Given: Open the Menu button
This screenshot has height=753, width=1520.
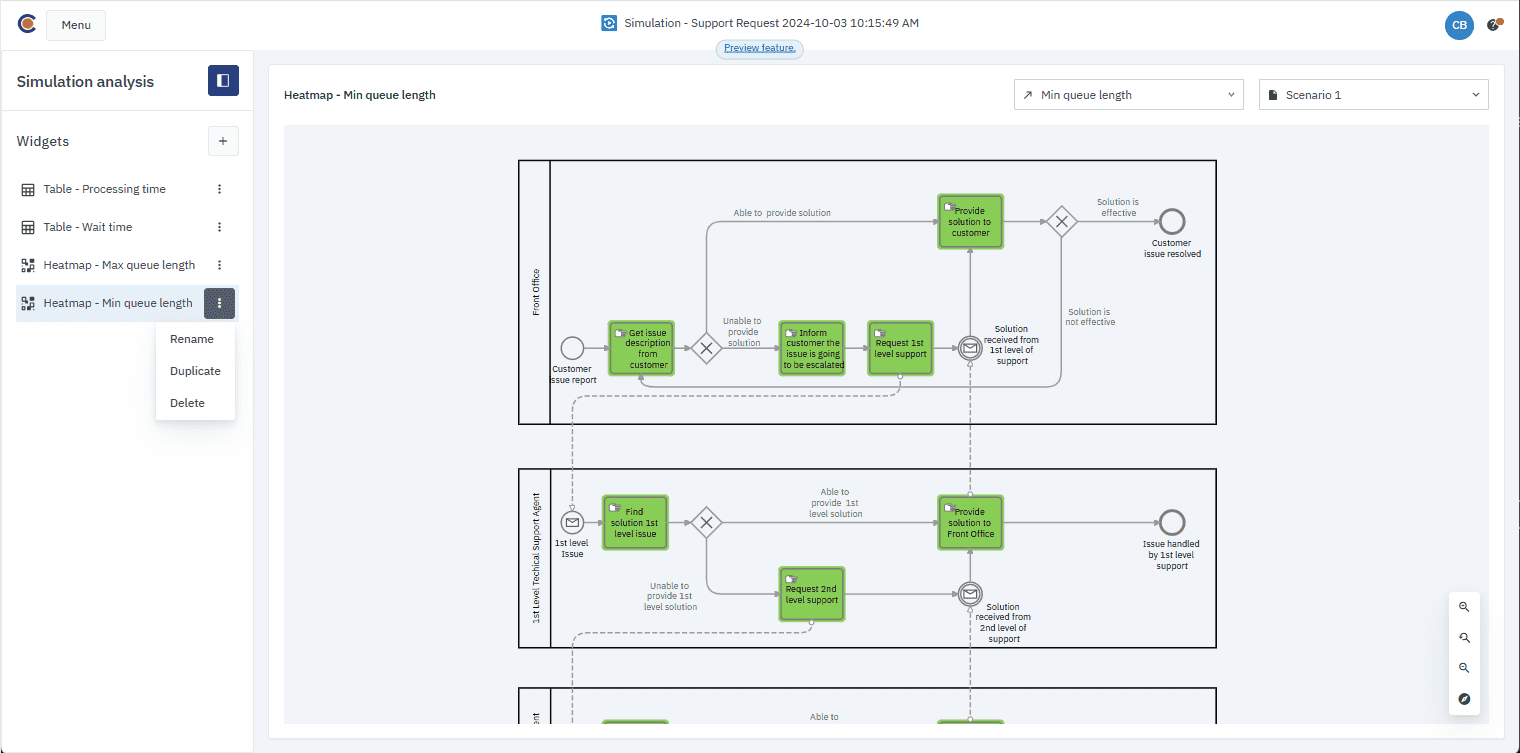Looking at the screenshot, I should 76,25.
